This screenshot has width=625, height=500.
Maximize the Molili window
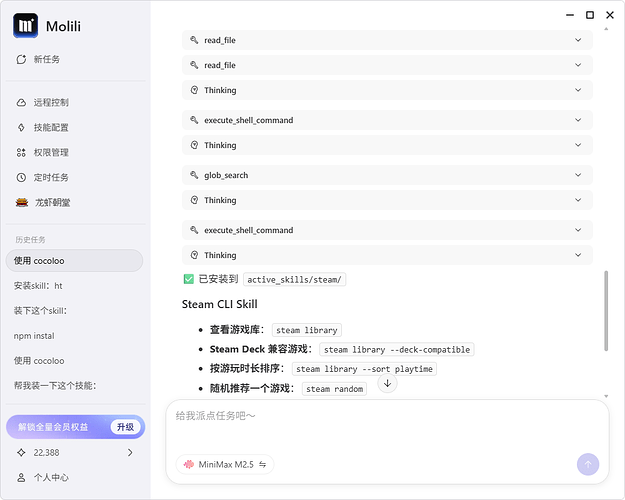tap(590, 15)
